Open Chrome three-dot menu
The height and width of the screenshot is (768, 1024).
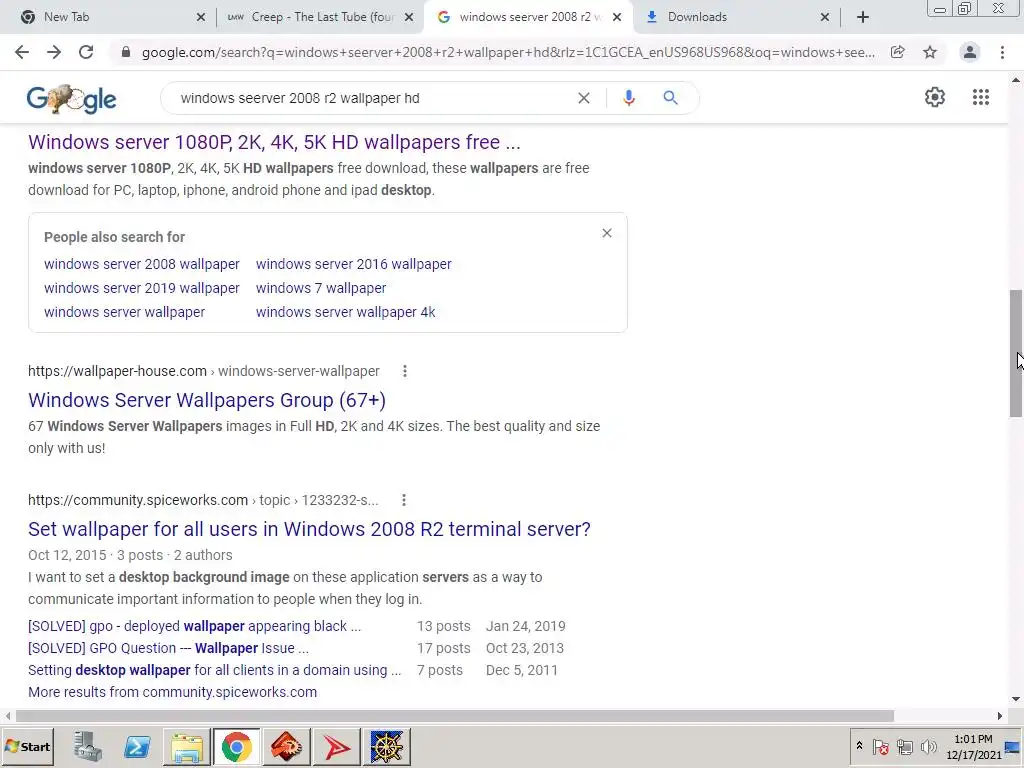1002,52
